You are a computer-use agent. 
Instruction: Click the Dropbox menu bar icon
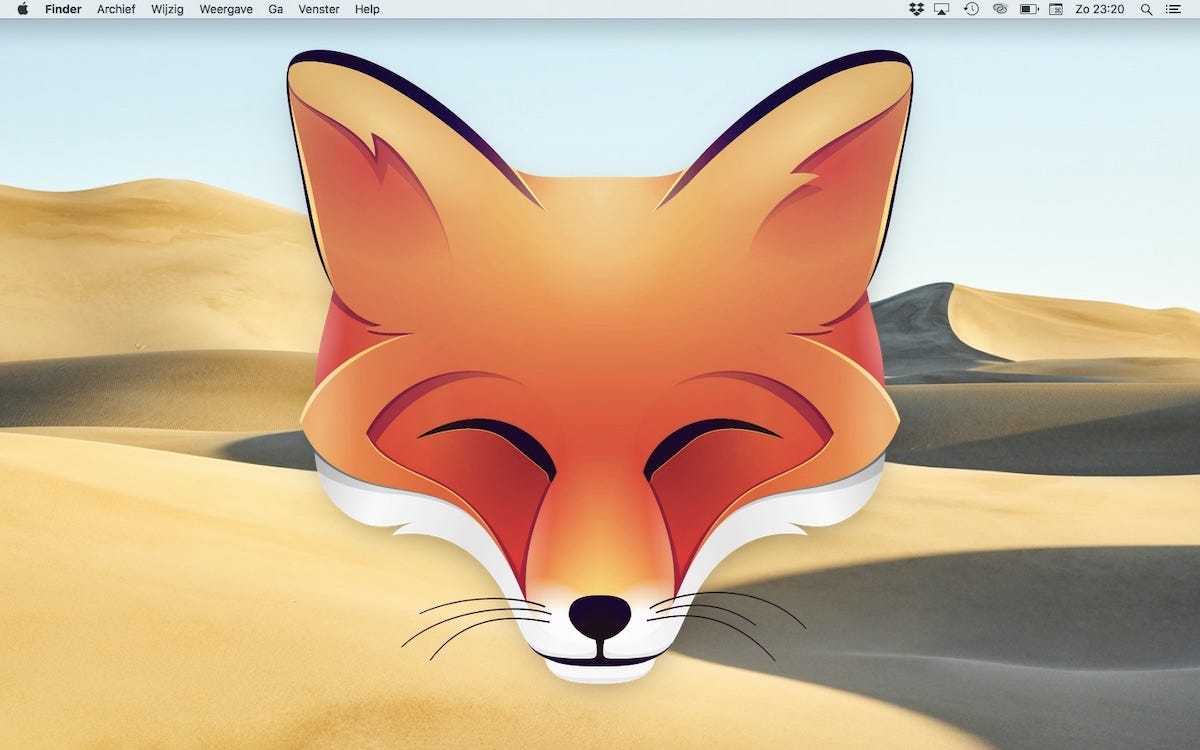click(916, 9)
